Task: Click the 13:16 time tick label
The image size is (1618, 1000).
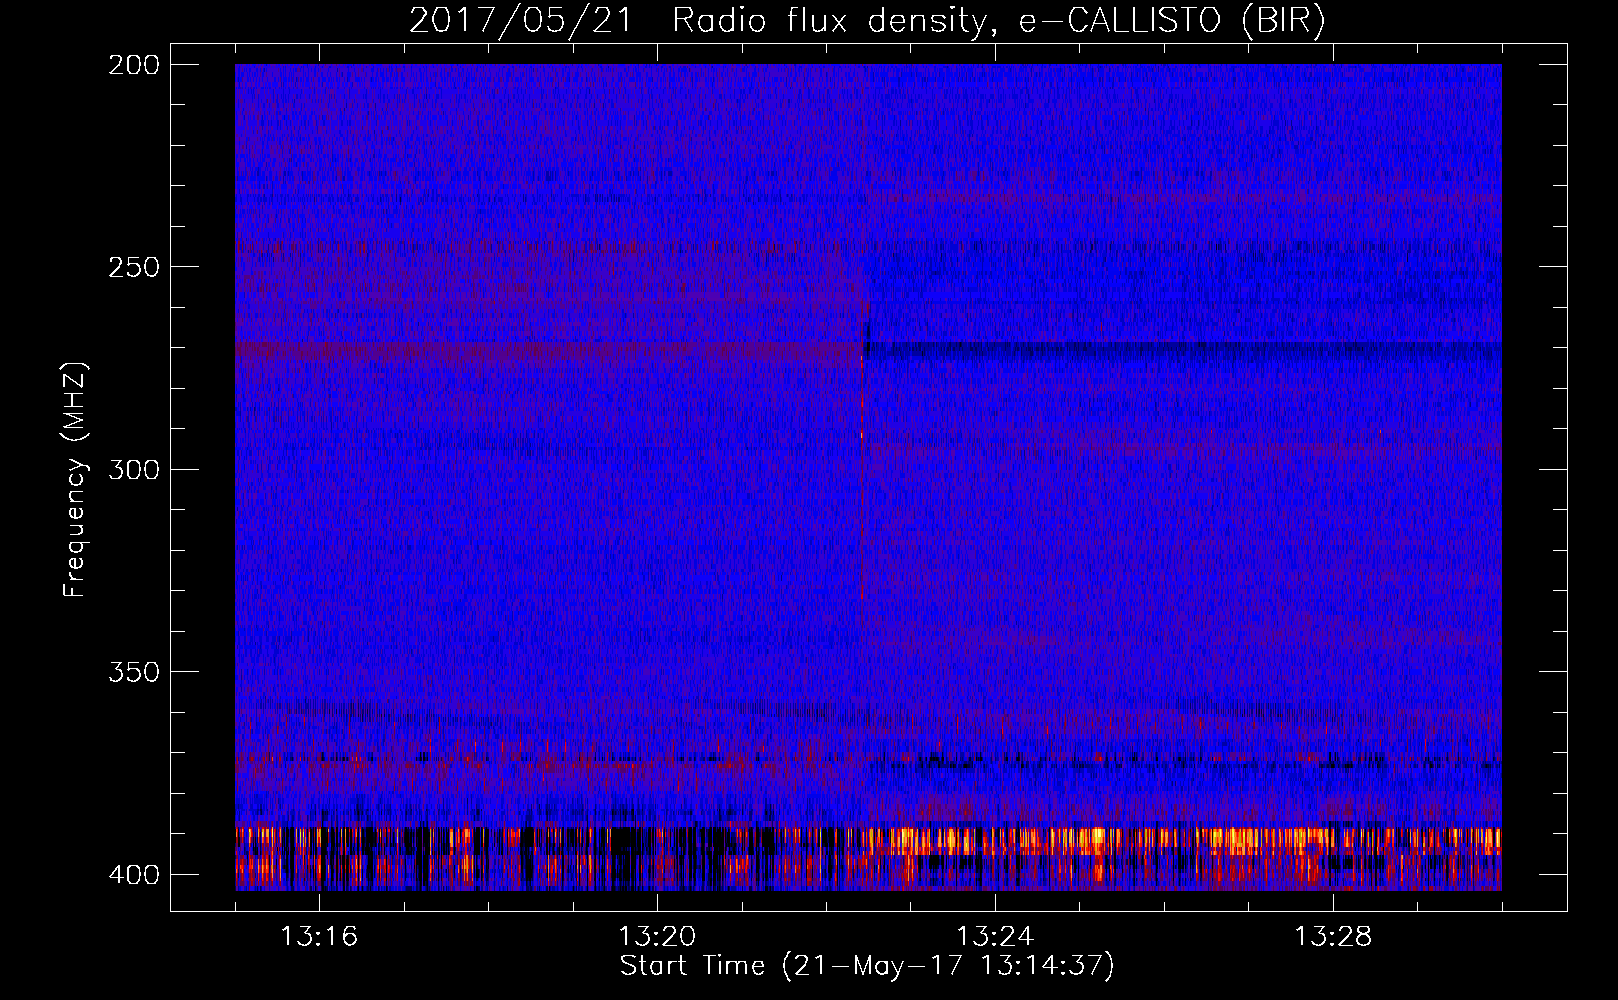Action: 319,937
